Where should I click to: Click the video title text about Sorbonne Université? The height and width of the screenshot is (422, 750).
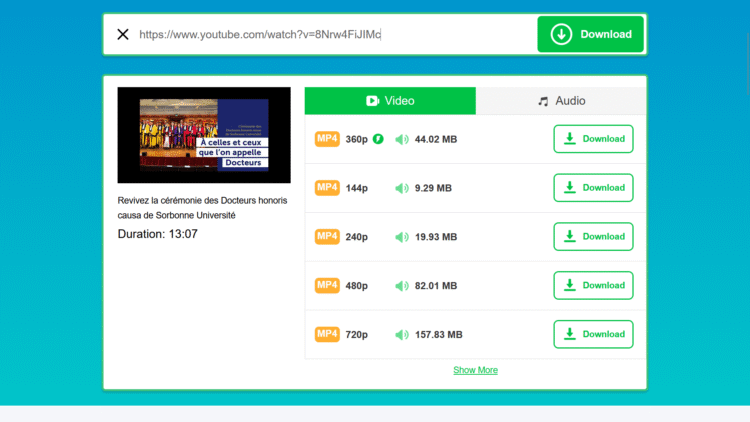202,208
